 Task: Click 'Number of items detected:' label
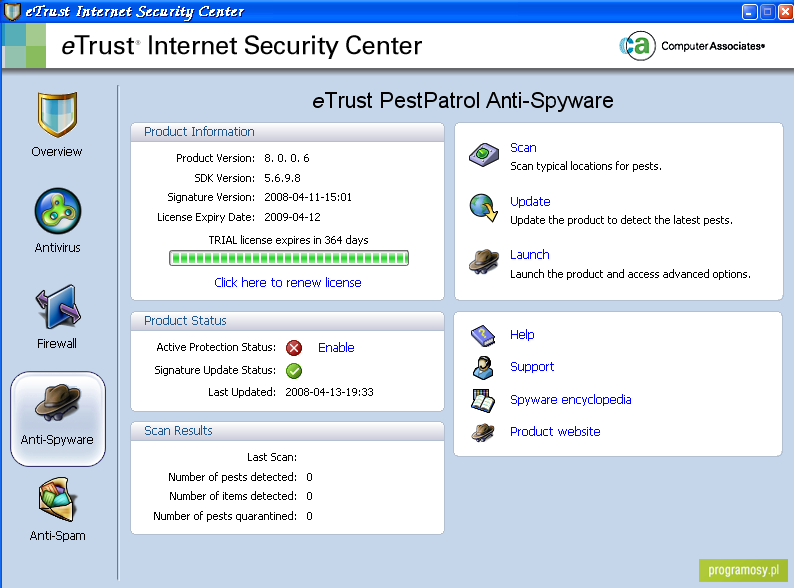(x=233, y=496)
